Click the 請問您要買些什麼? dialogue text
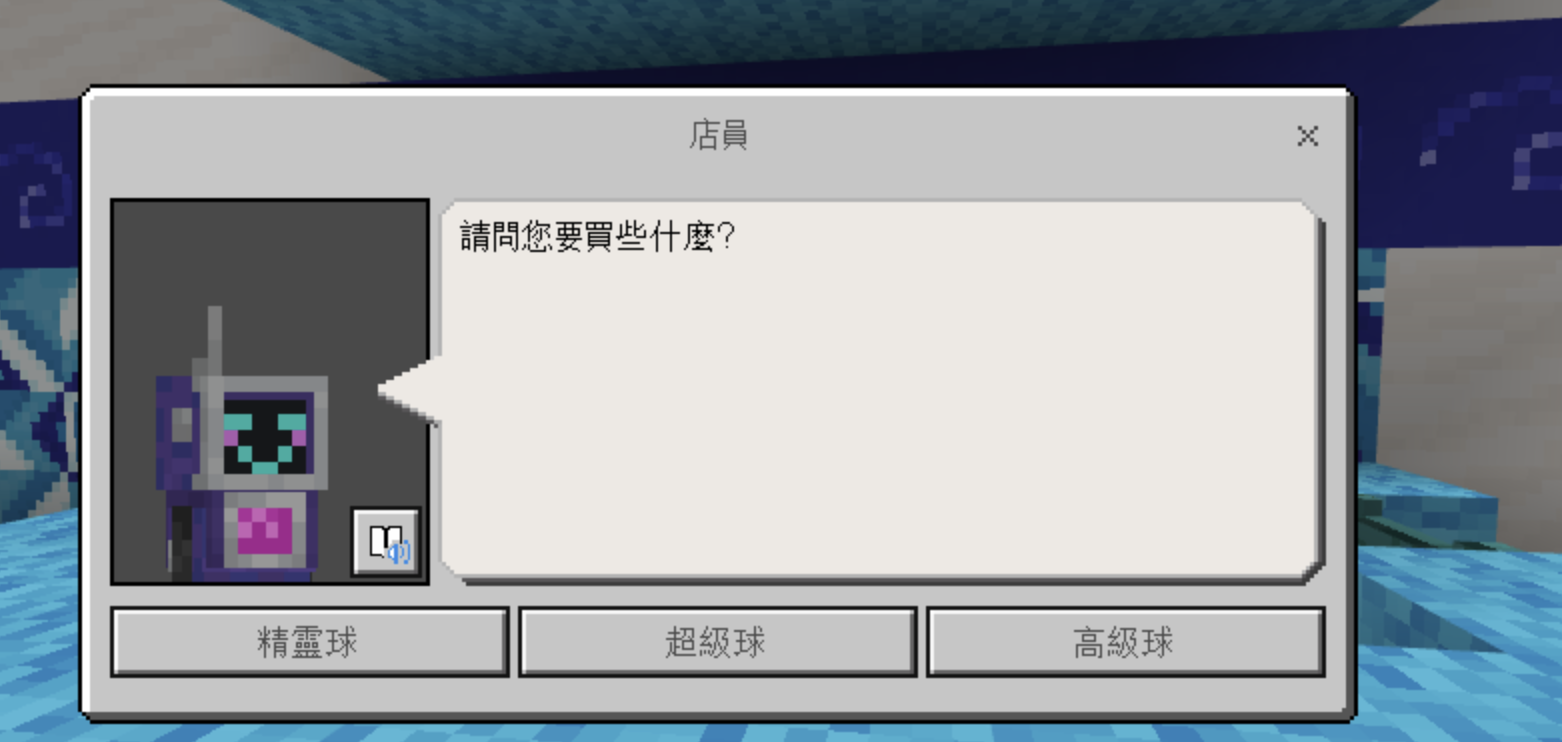 (x=598, y=238)
